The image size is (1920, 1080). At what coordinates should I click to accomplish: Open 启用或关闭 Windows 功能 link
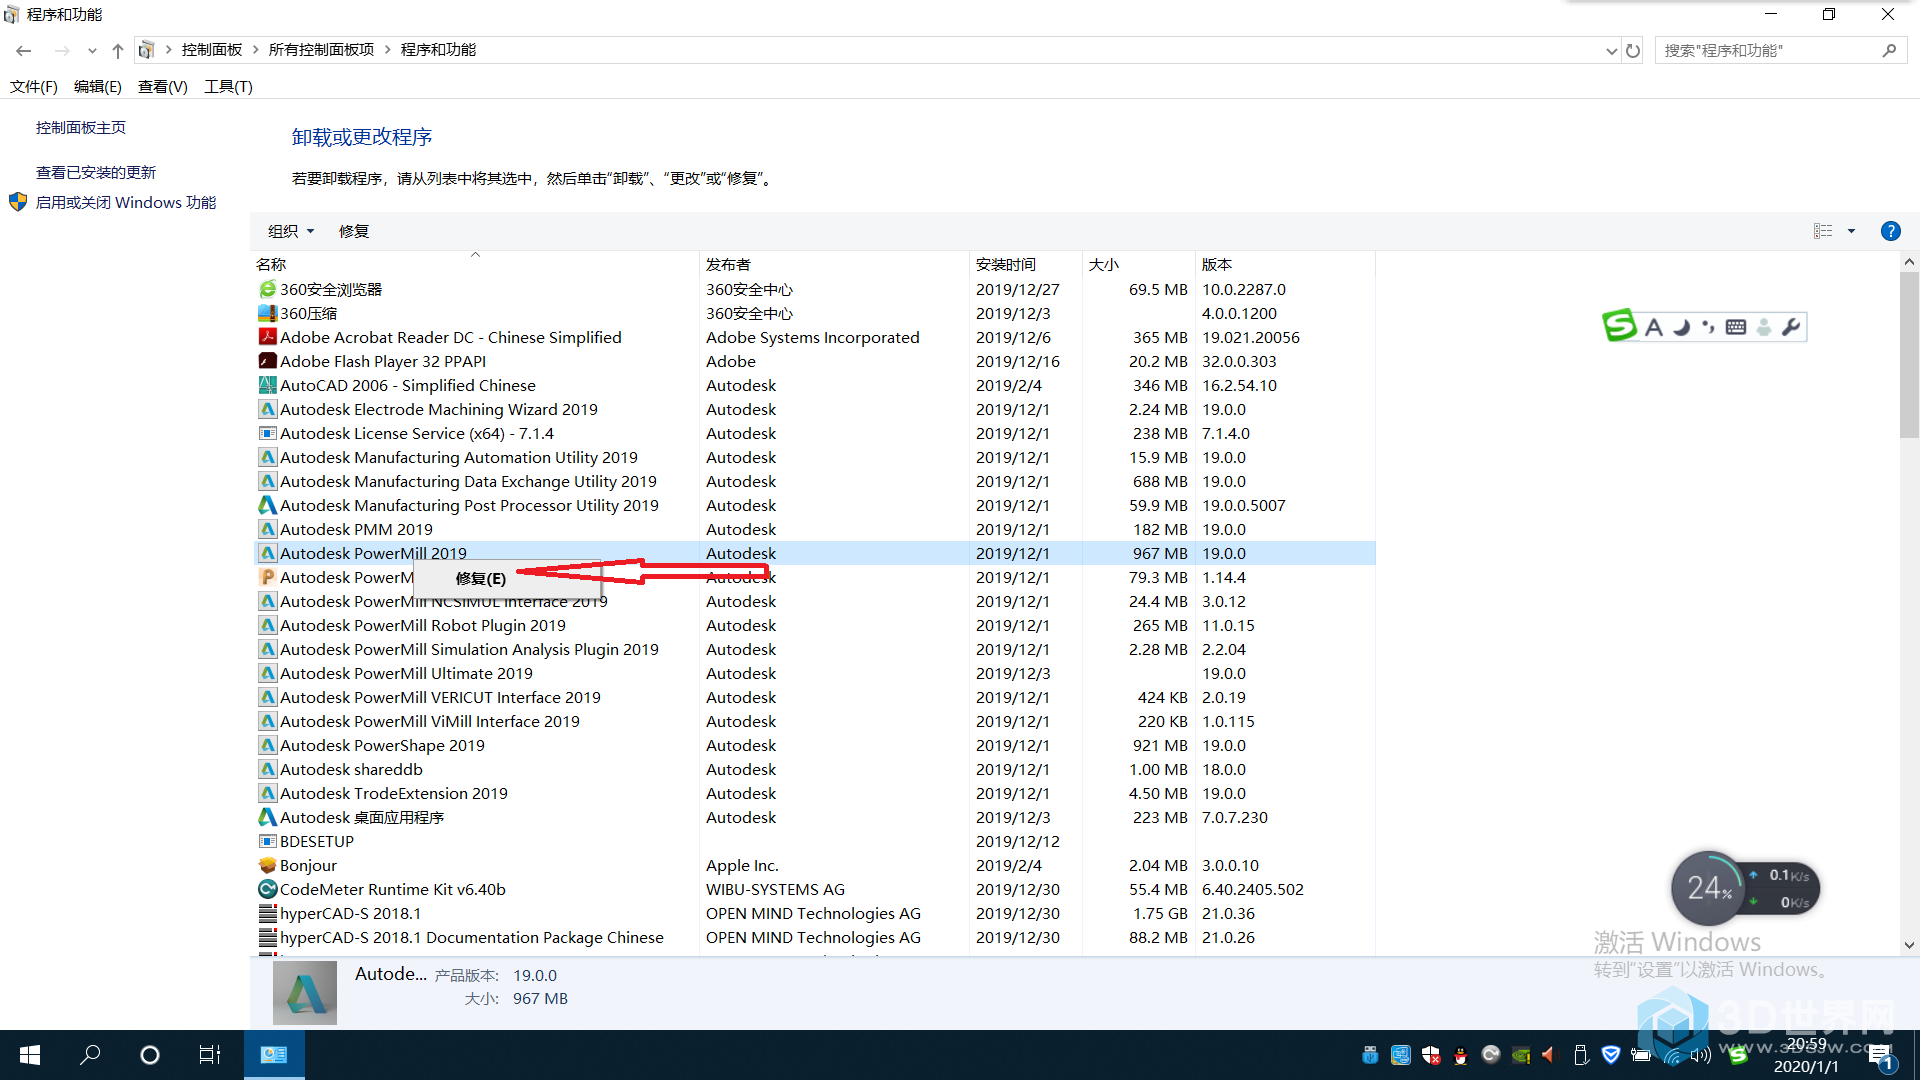[126, 202]
